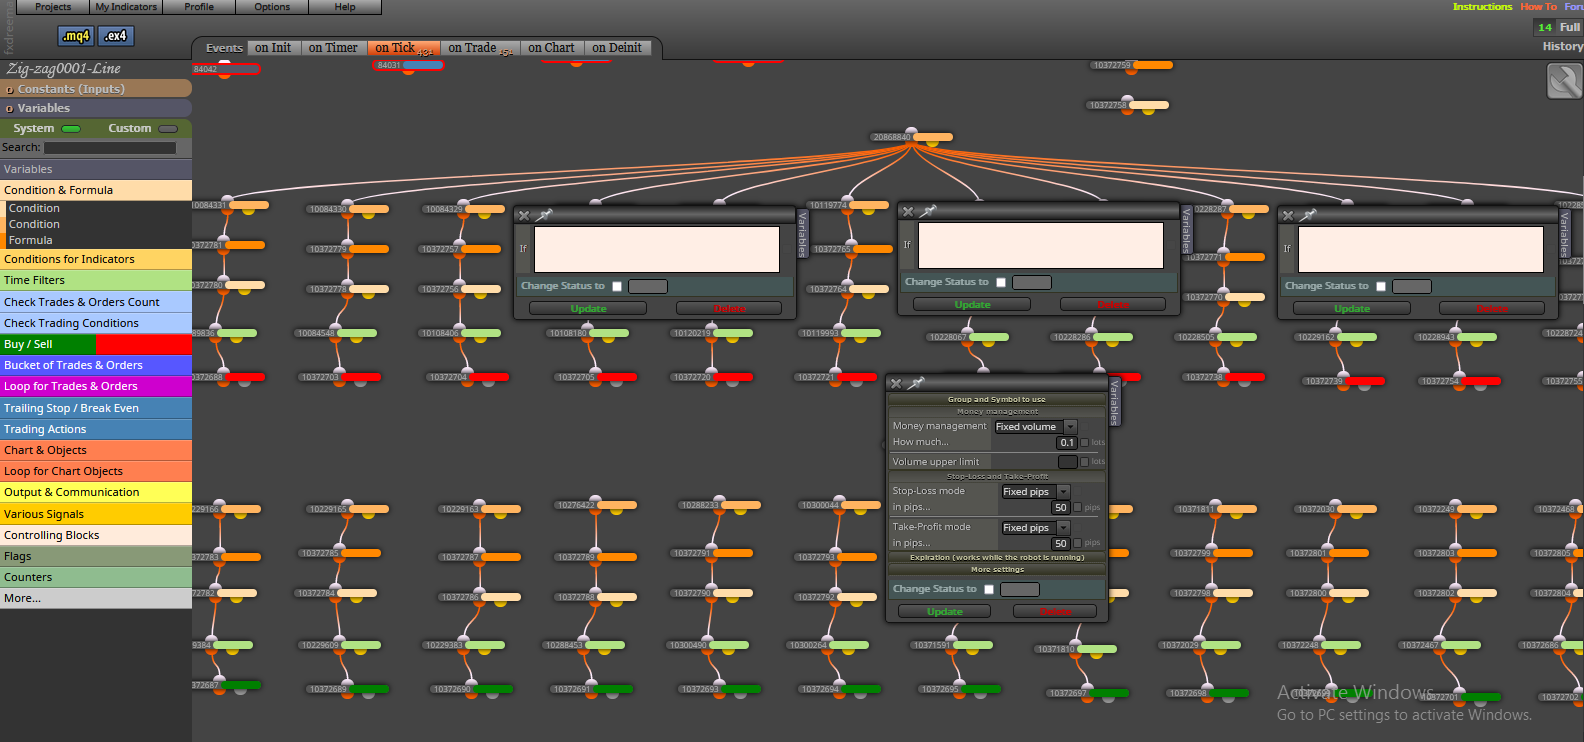The height and width of the screenshot is (742, 1584).
Task: Open the Stop-Loss mode dropdown
Action: click(1036, 492)
